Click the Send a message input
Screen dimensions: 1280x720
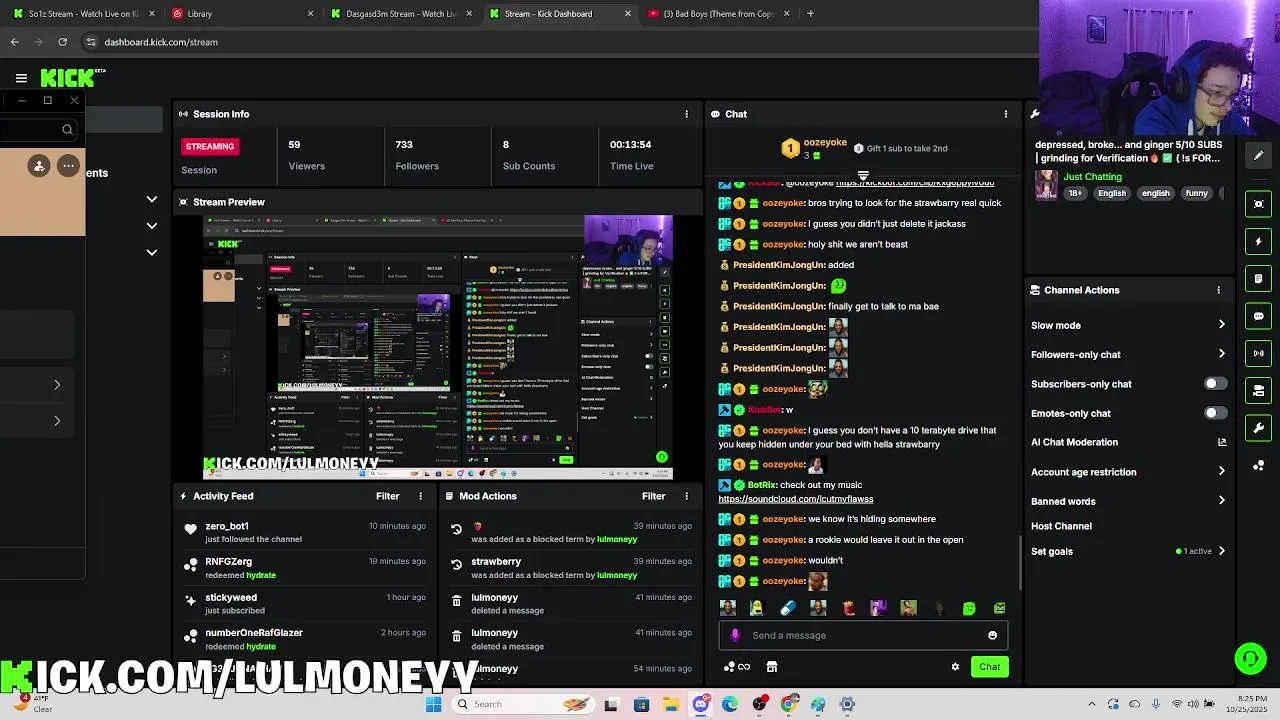(862, 635)
